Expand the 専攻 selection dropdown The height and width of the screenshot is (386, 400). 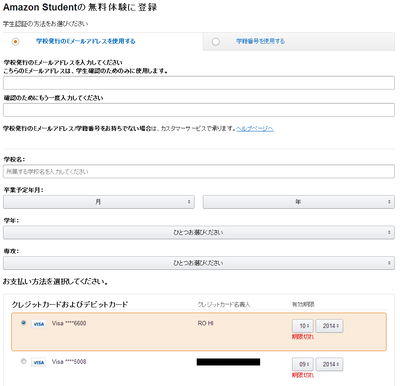tap(199, 263)
